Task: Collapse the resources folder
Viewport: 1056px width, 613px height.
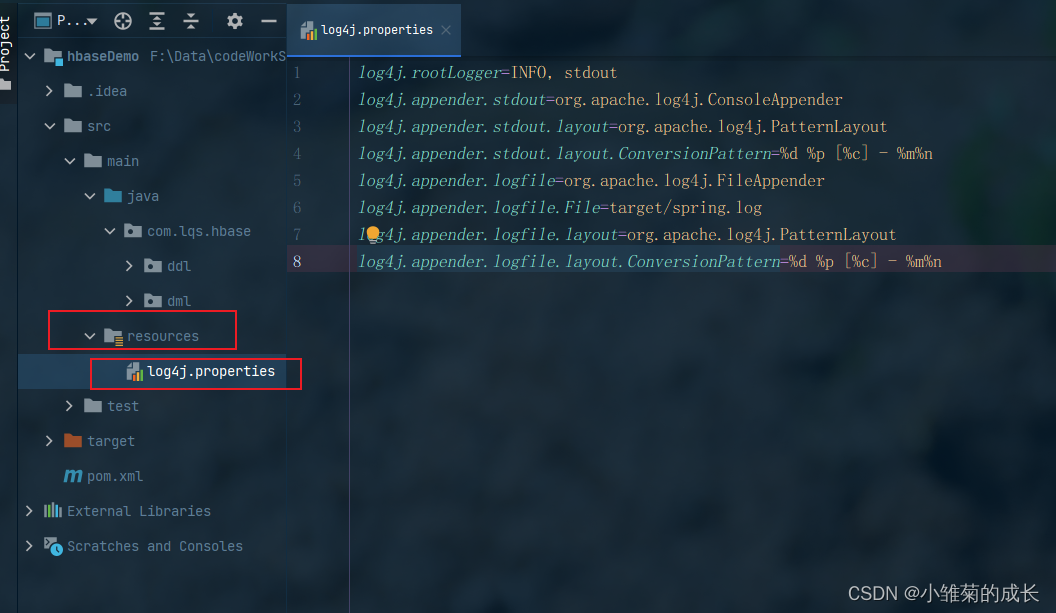Action: (90, 336)
